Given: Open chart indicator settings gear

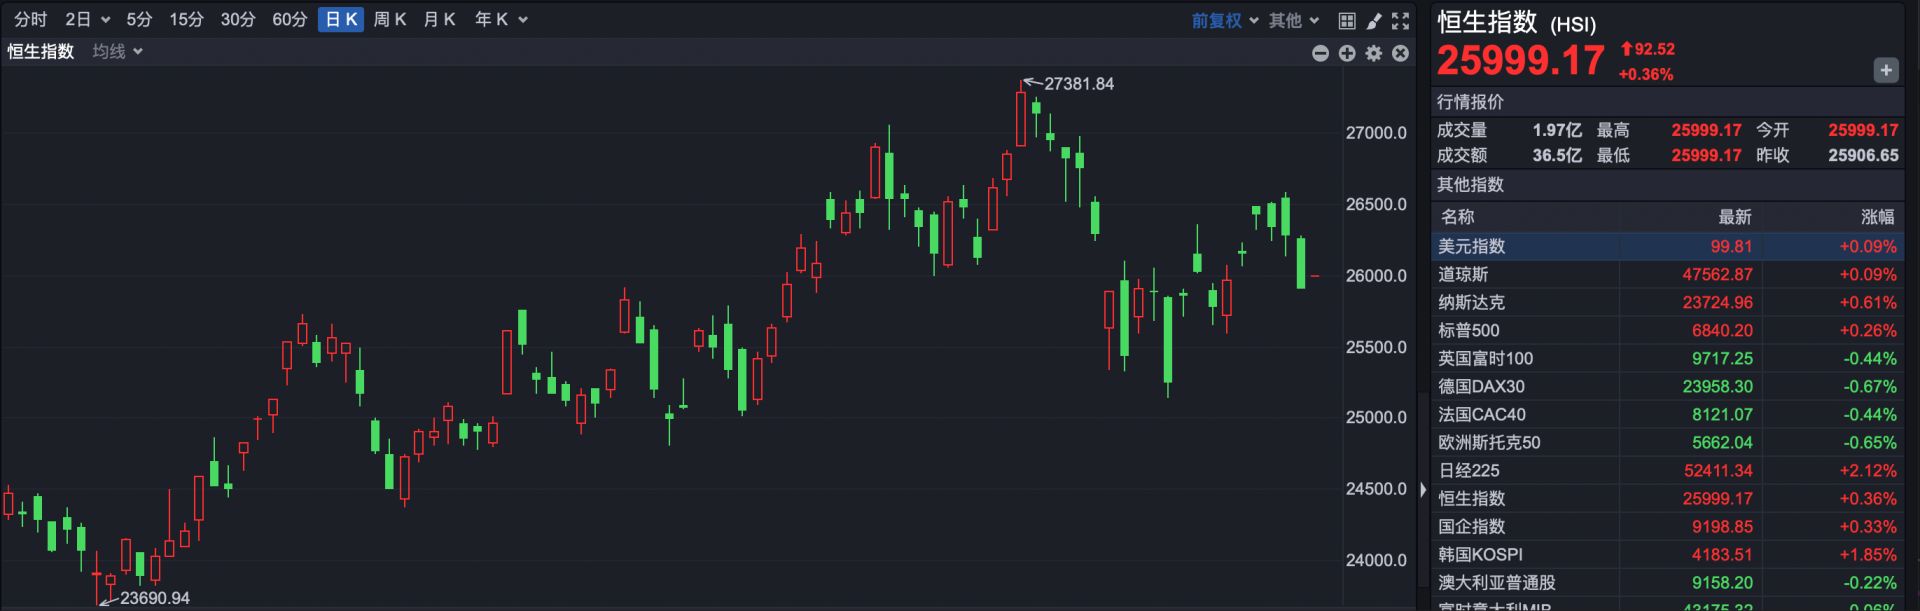Looking at the screenshot, I should click(x=1374, y=53).
